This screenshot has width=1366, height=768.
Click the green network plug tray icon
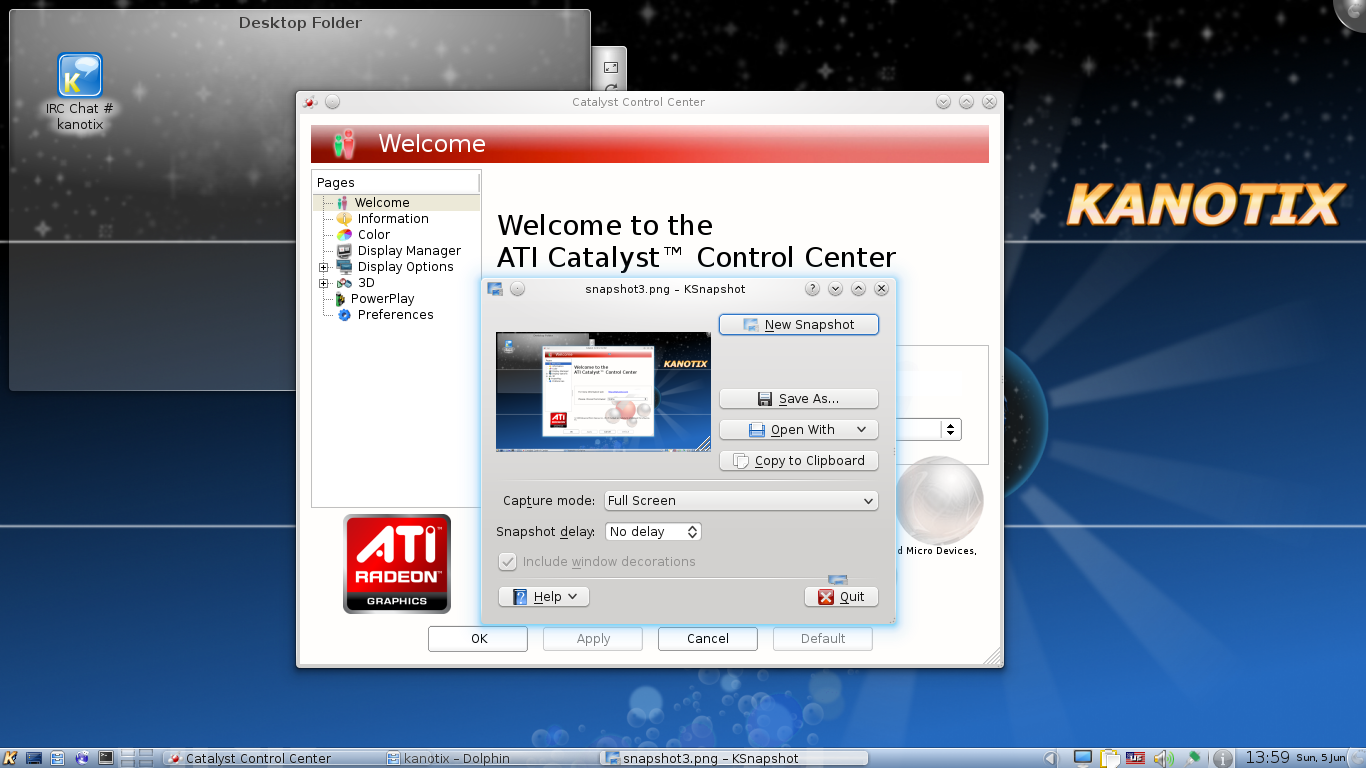click(1192, 758)
